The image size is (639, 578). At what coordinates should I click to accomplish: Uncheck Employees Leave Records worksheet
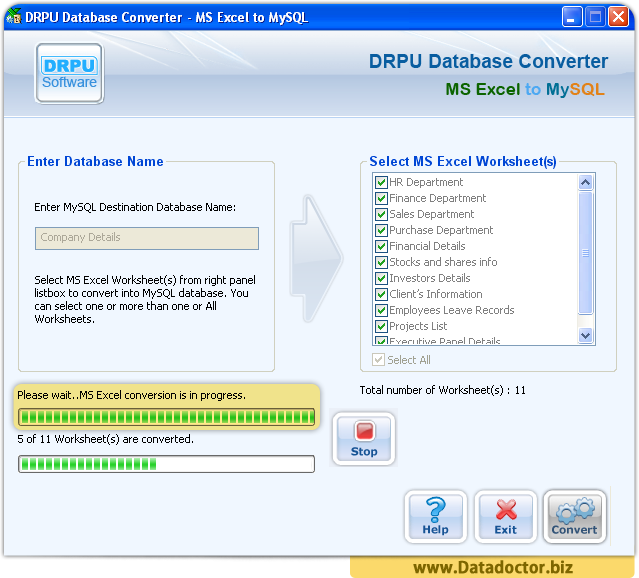381,310
